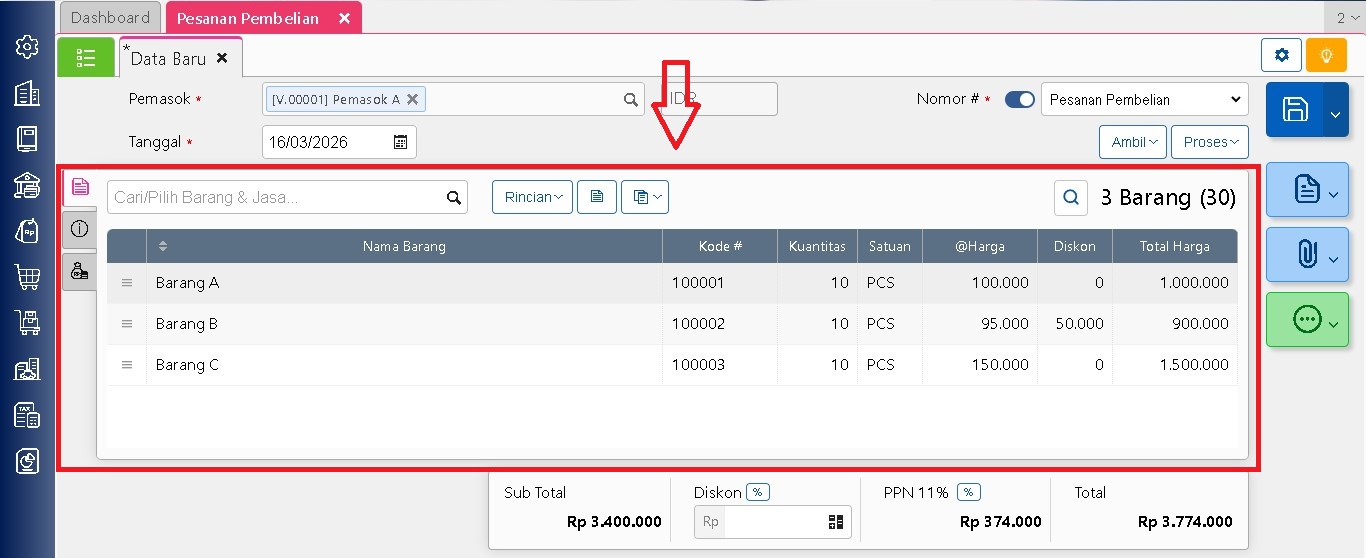This screenshot has height=558, width=1366.
Task: Select the Pesanan Pembelian tab
Action: (x=248, y=18)
